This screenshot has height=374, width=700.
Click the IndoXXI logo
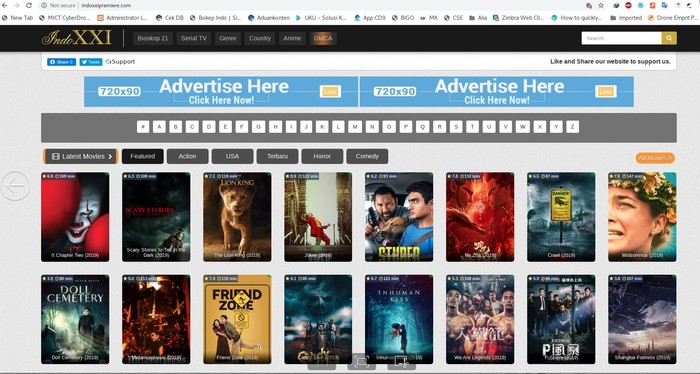click(x=76, y=38)
